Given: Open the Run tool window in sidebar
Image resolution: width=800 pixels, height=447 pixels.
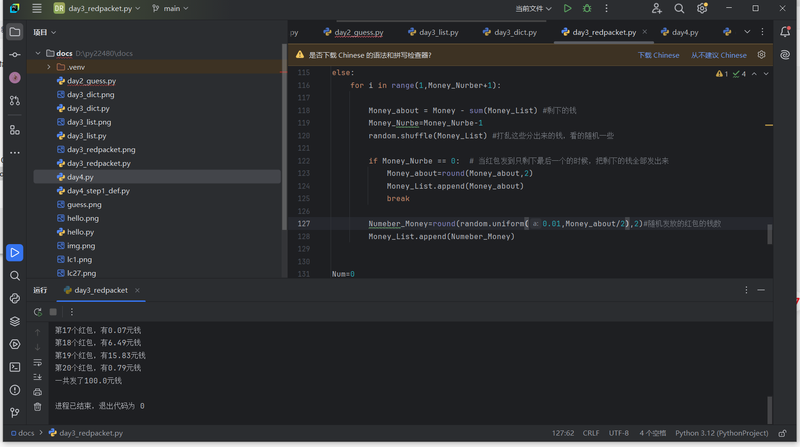Looking at the screenshot, I should tap(14, 253).
